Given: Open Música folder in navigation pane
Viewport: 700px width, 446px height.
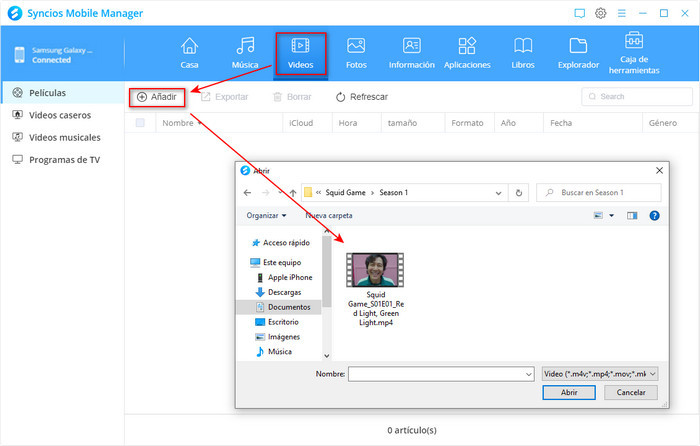Looking at the screenshot, I should click(274, 352).
